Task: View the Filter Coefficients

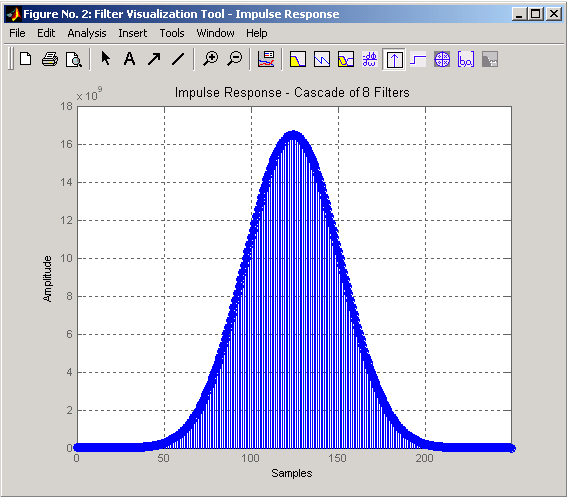Action: [x=466, y=59]
